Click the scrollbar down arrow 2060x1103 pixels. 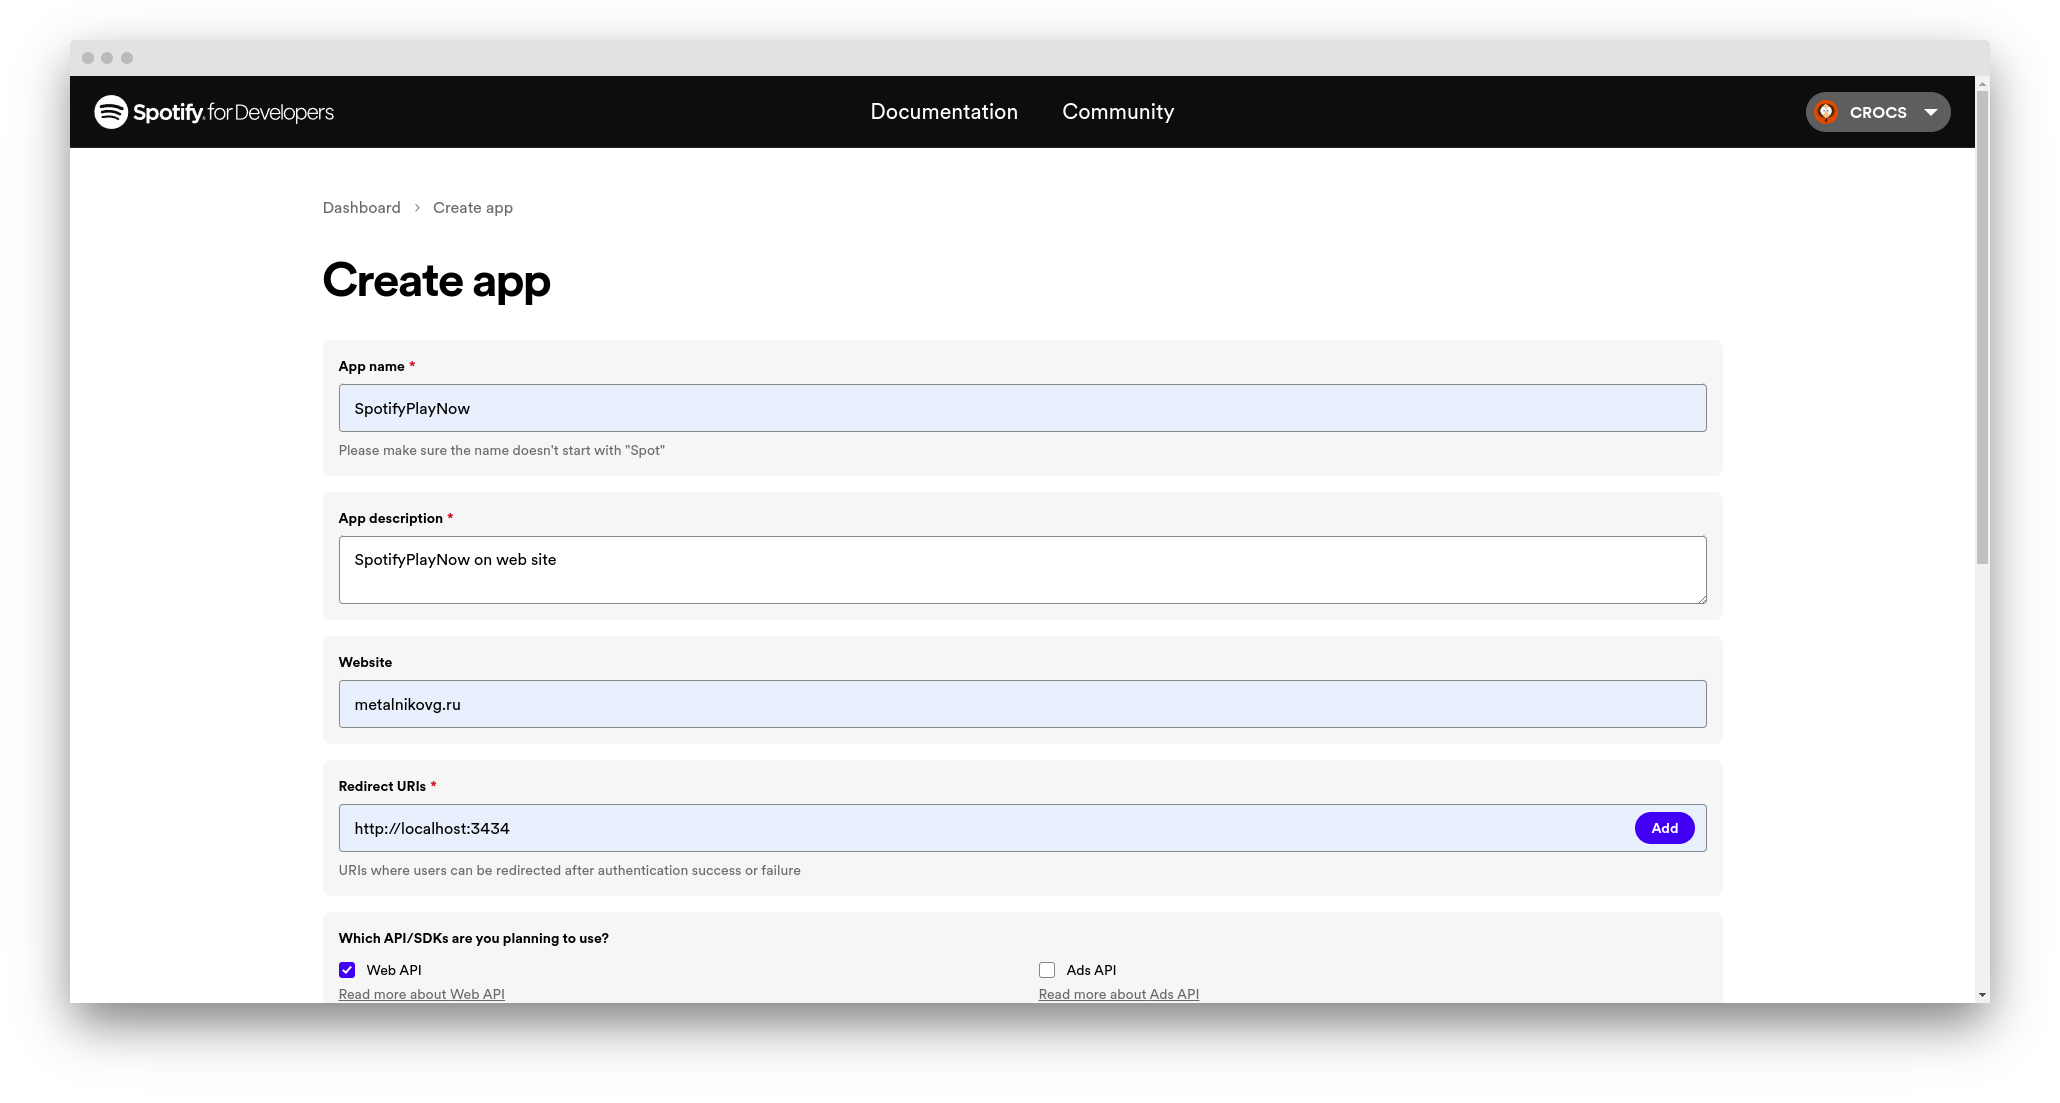pyautogui.click(x=1982, y=995)
